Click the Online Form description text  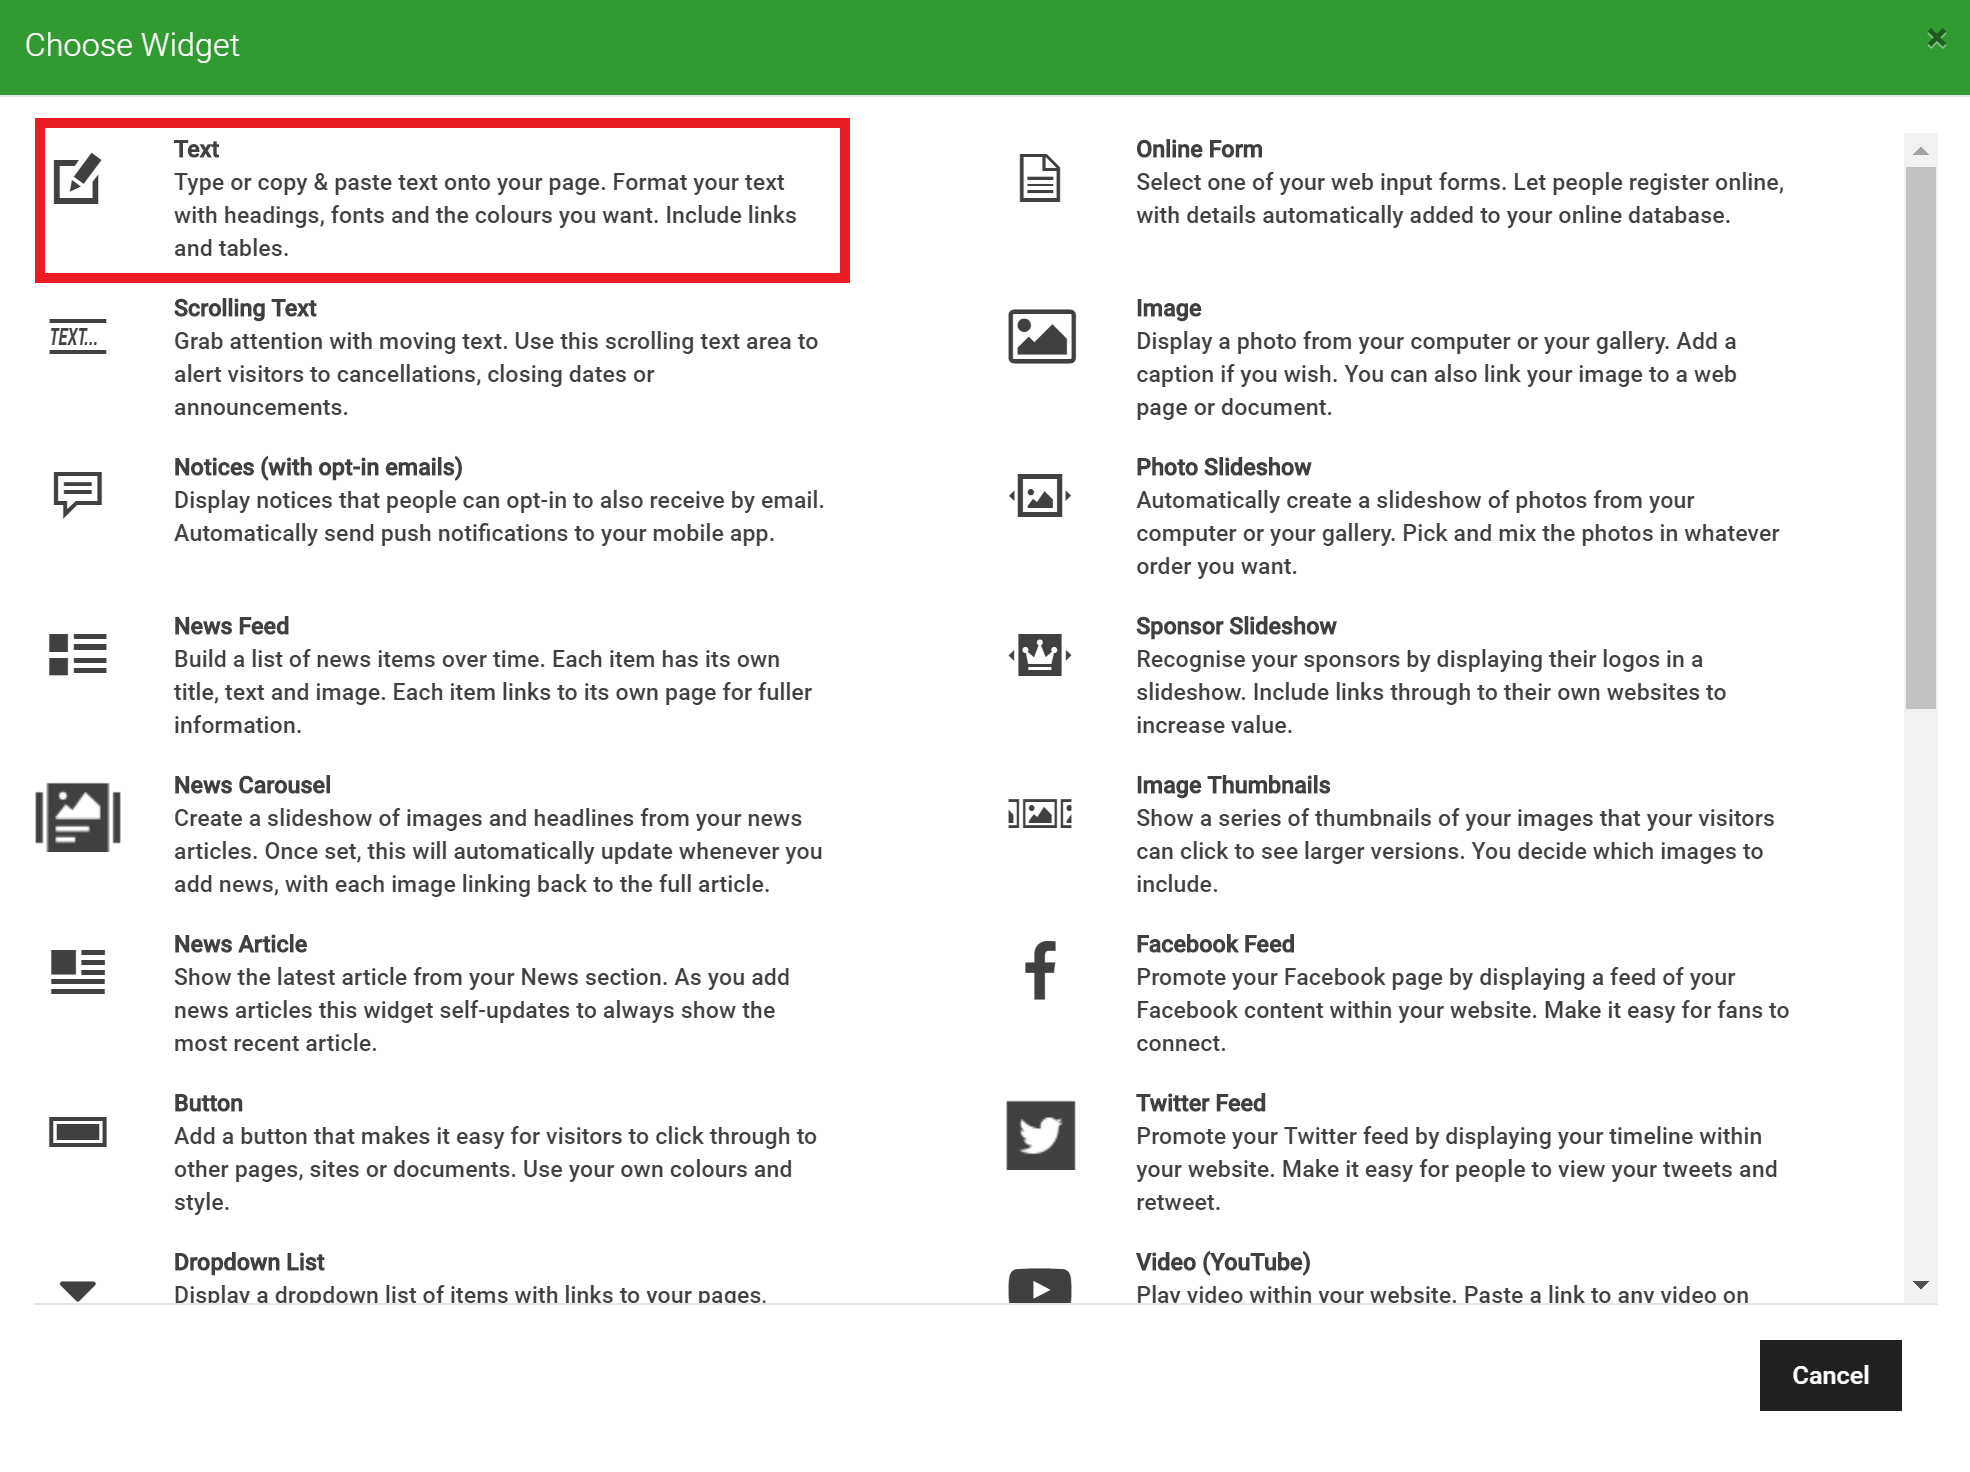coord(1460,199)
